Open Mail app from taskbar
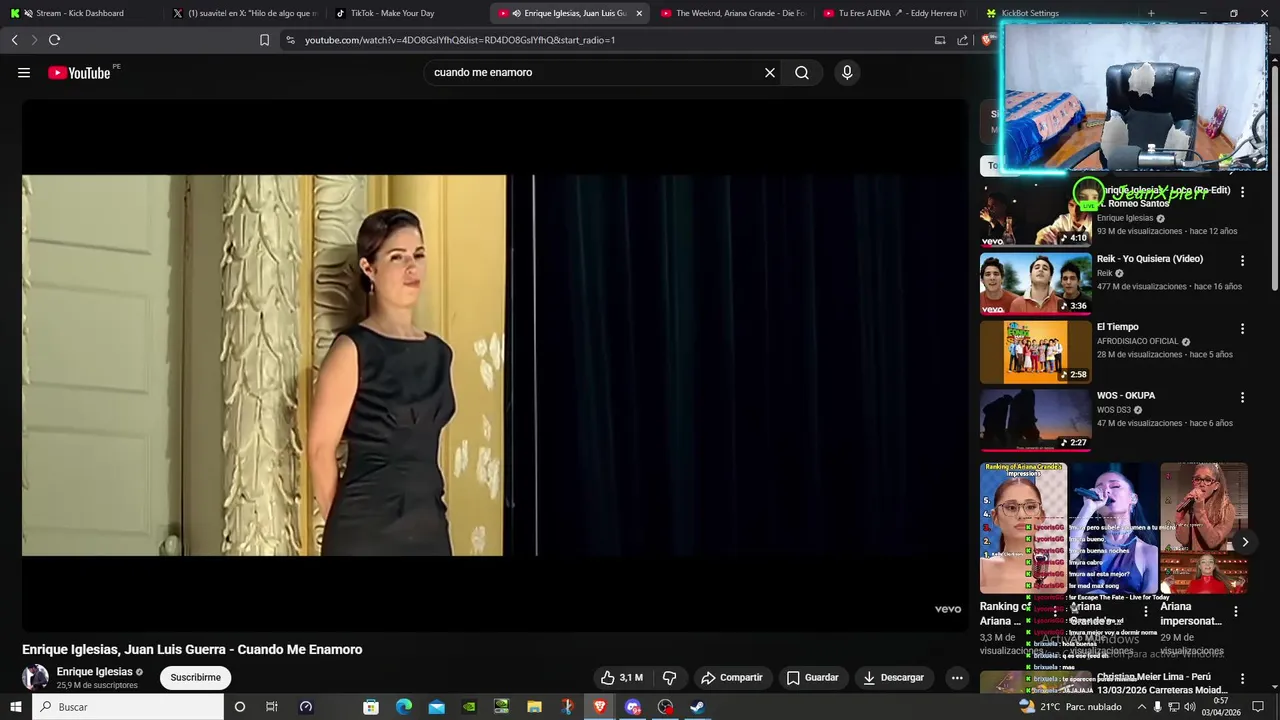1280x720 pixels. (x=437, y=707)
